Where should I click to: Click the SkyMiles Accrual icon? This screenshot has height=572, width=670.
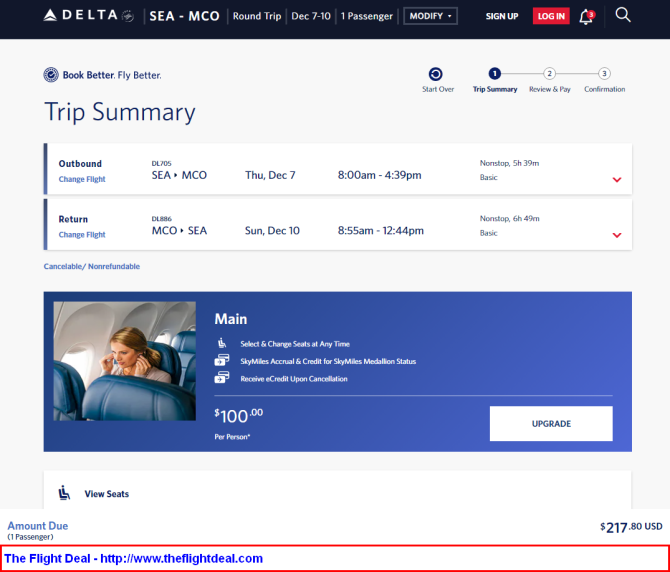click(221, 361)
